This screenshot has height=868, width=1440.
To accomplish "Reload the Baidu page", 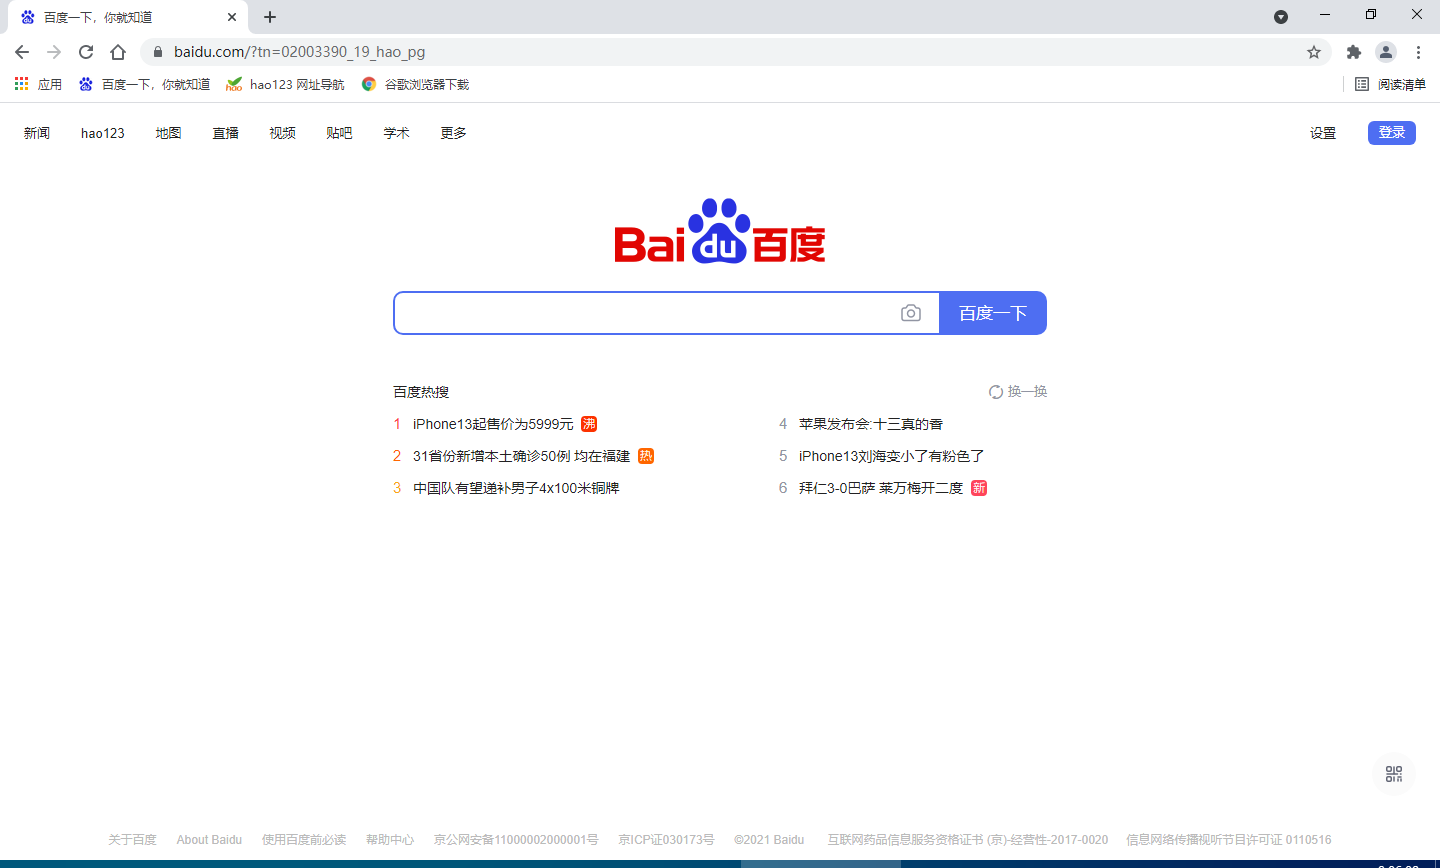I will (x=86, y=52).
